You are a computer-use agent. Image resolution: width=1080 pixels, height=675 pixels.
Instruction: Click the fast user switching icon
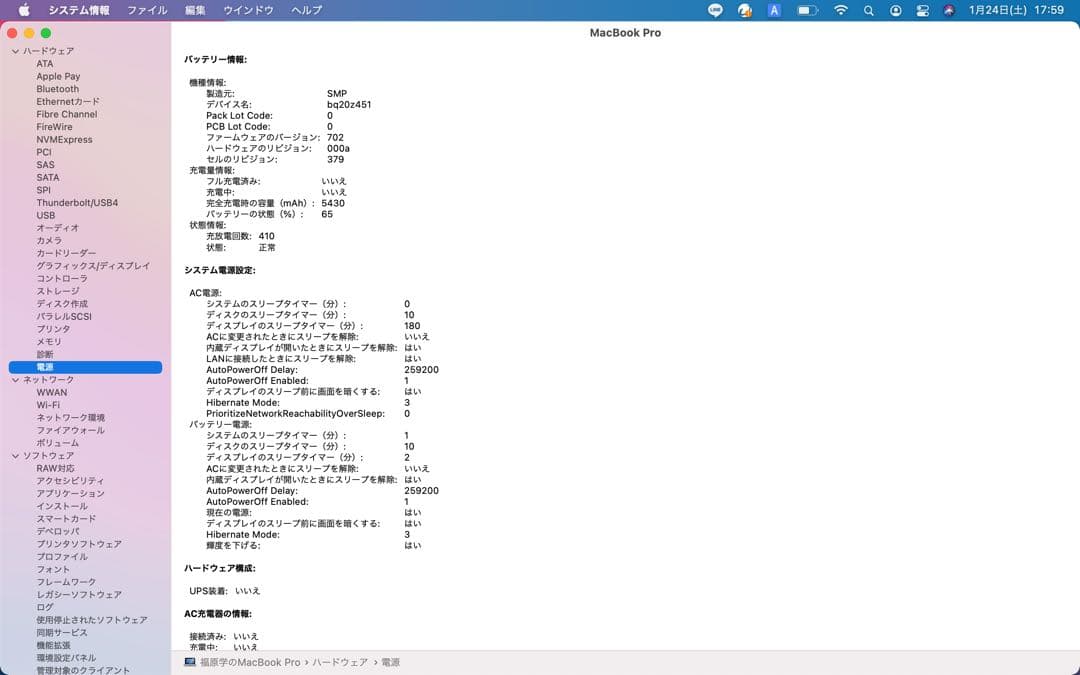(x=894, y=10)
